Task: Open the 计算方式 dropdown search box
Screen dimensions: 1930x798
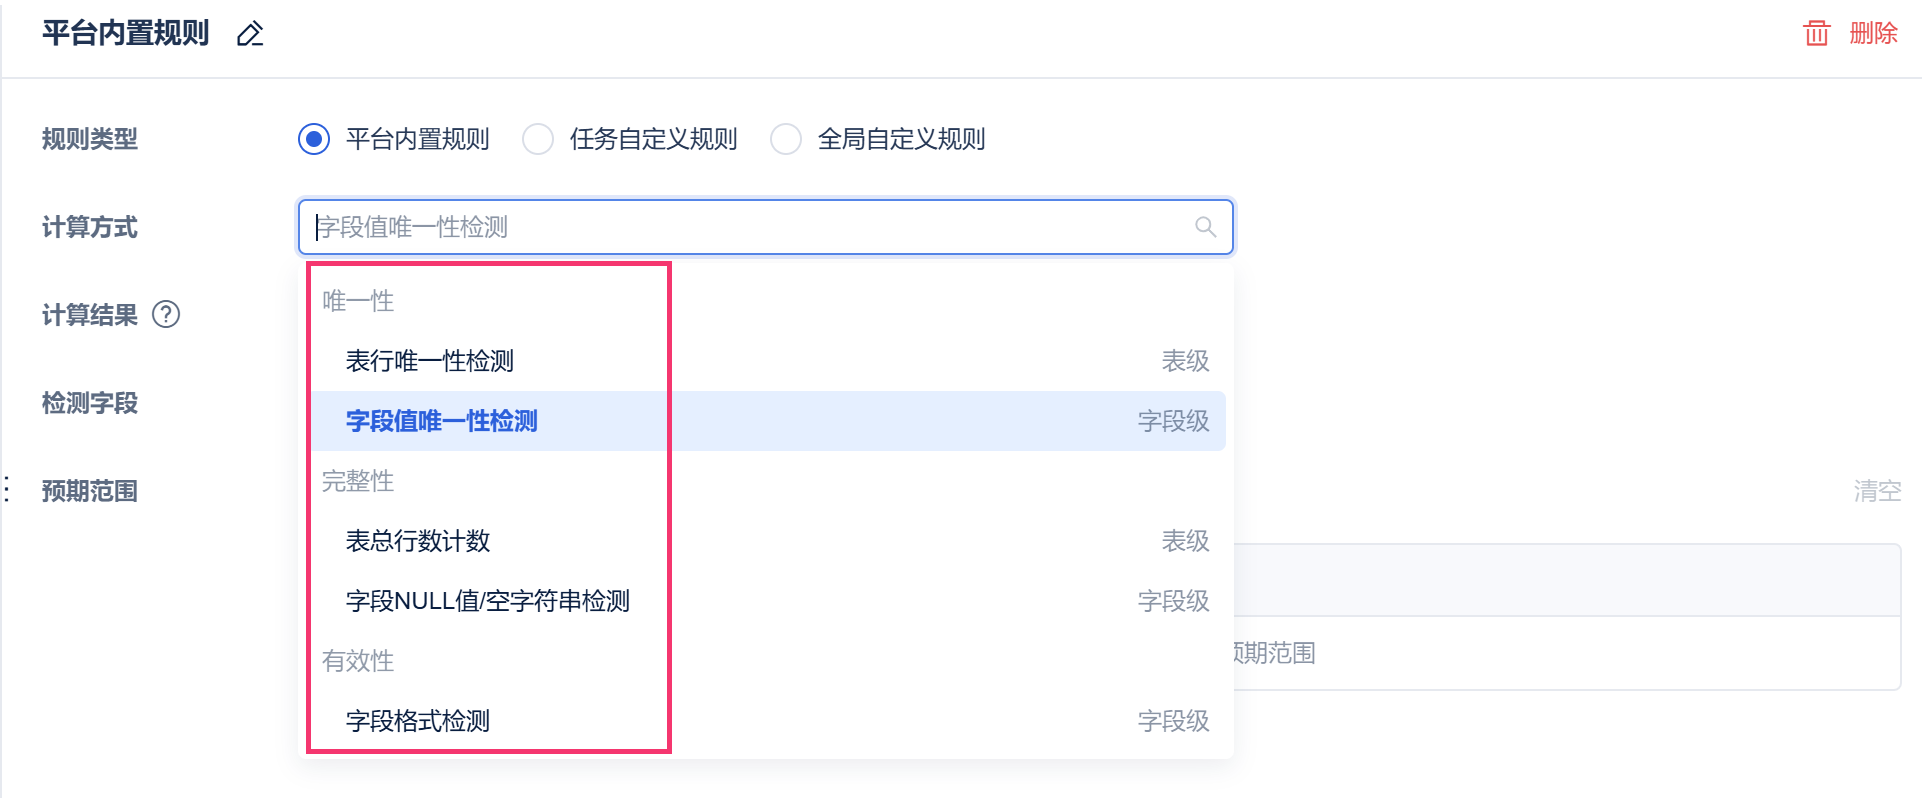Action: pos(765,227)
